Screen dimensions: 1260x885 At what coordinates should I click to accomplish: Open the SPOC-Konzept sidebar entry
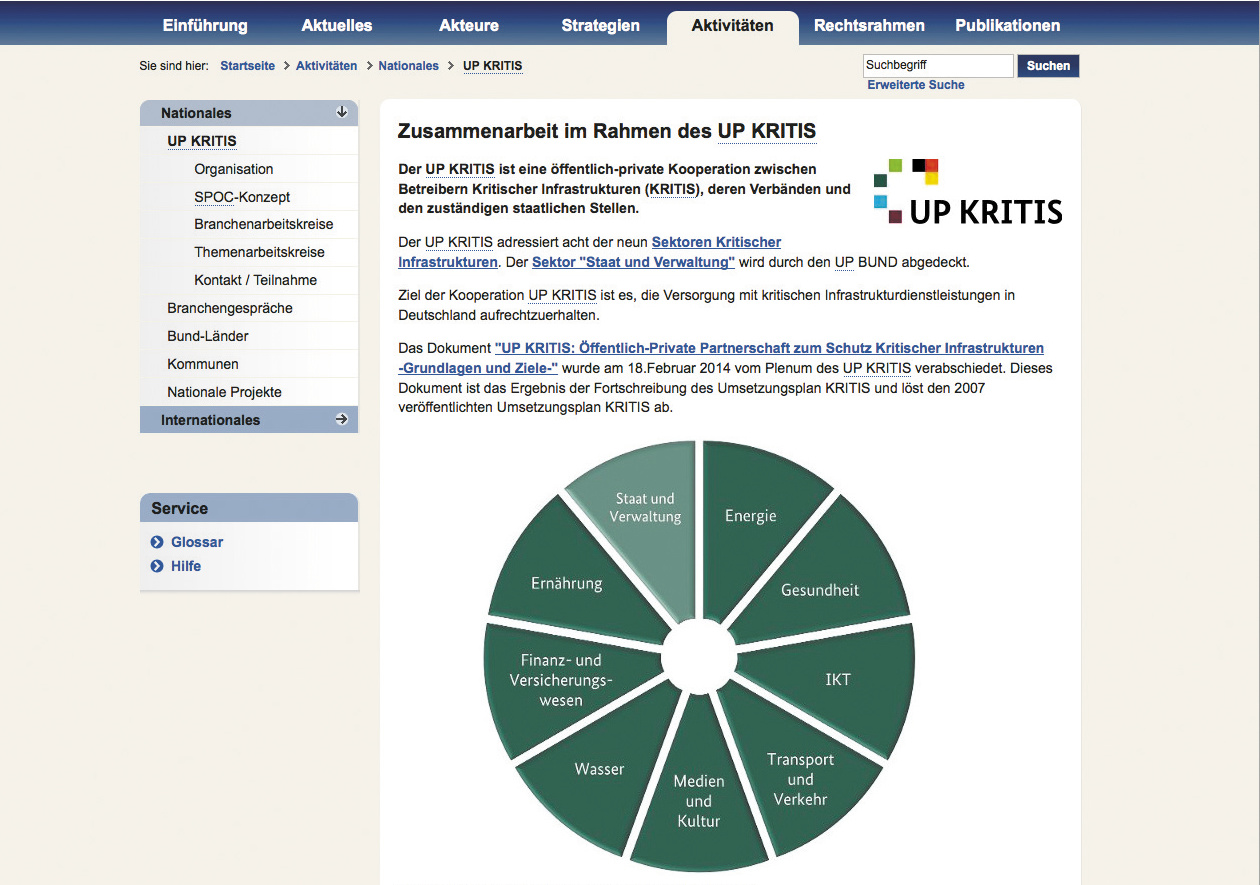tap(242, 197)
